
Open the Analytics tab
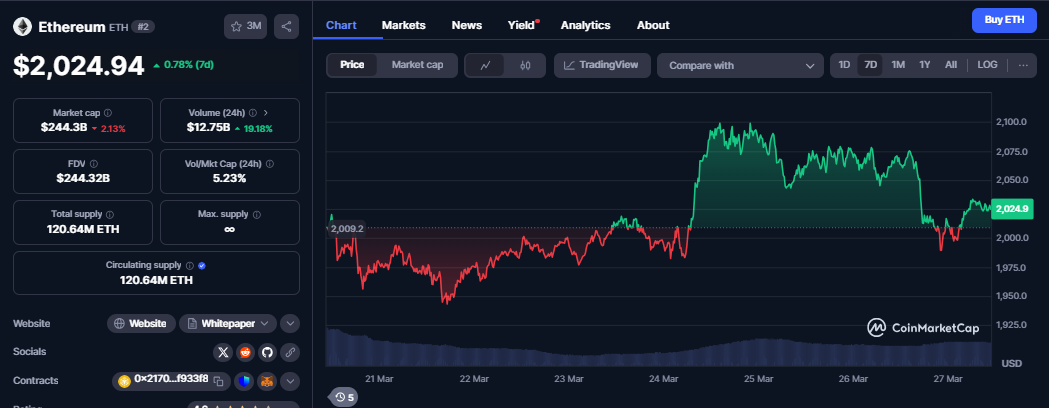[585, 24]
